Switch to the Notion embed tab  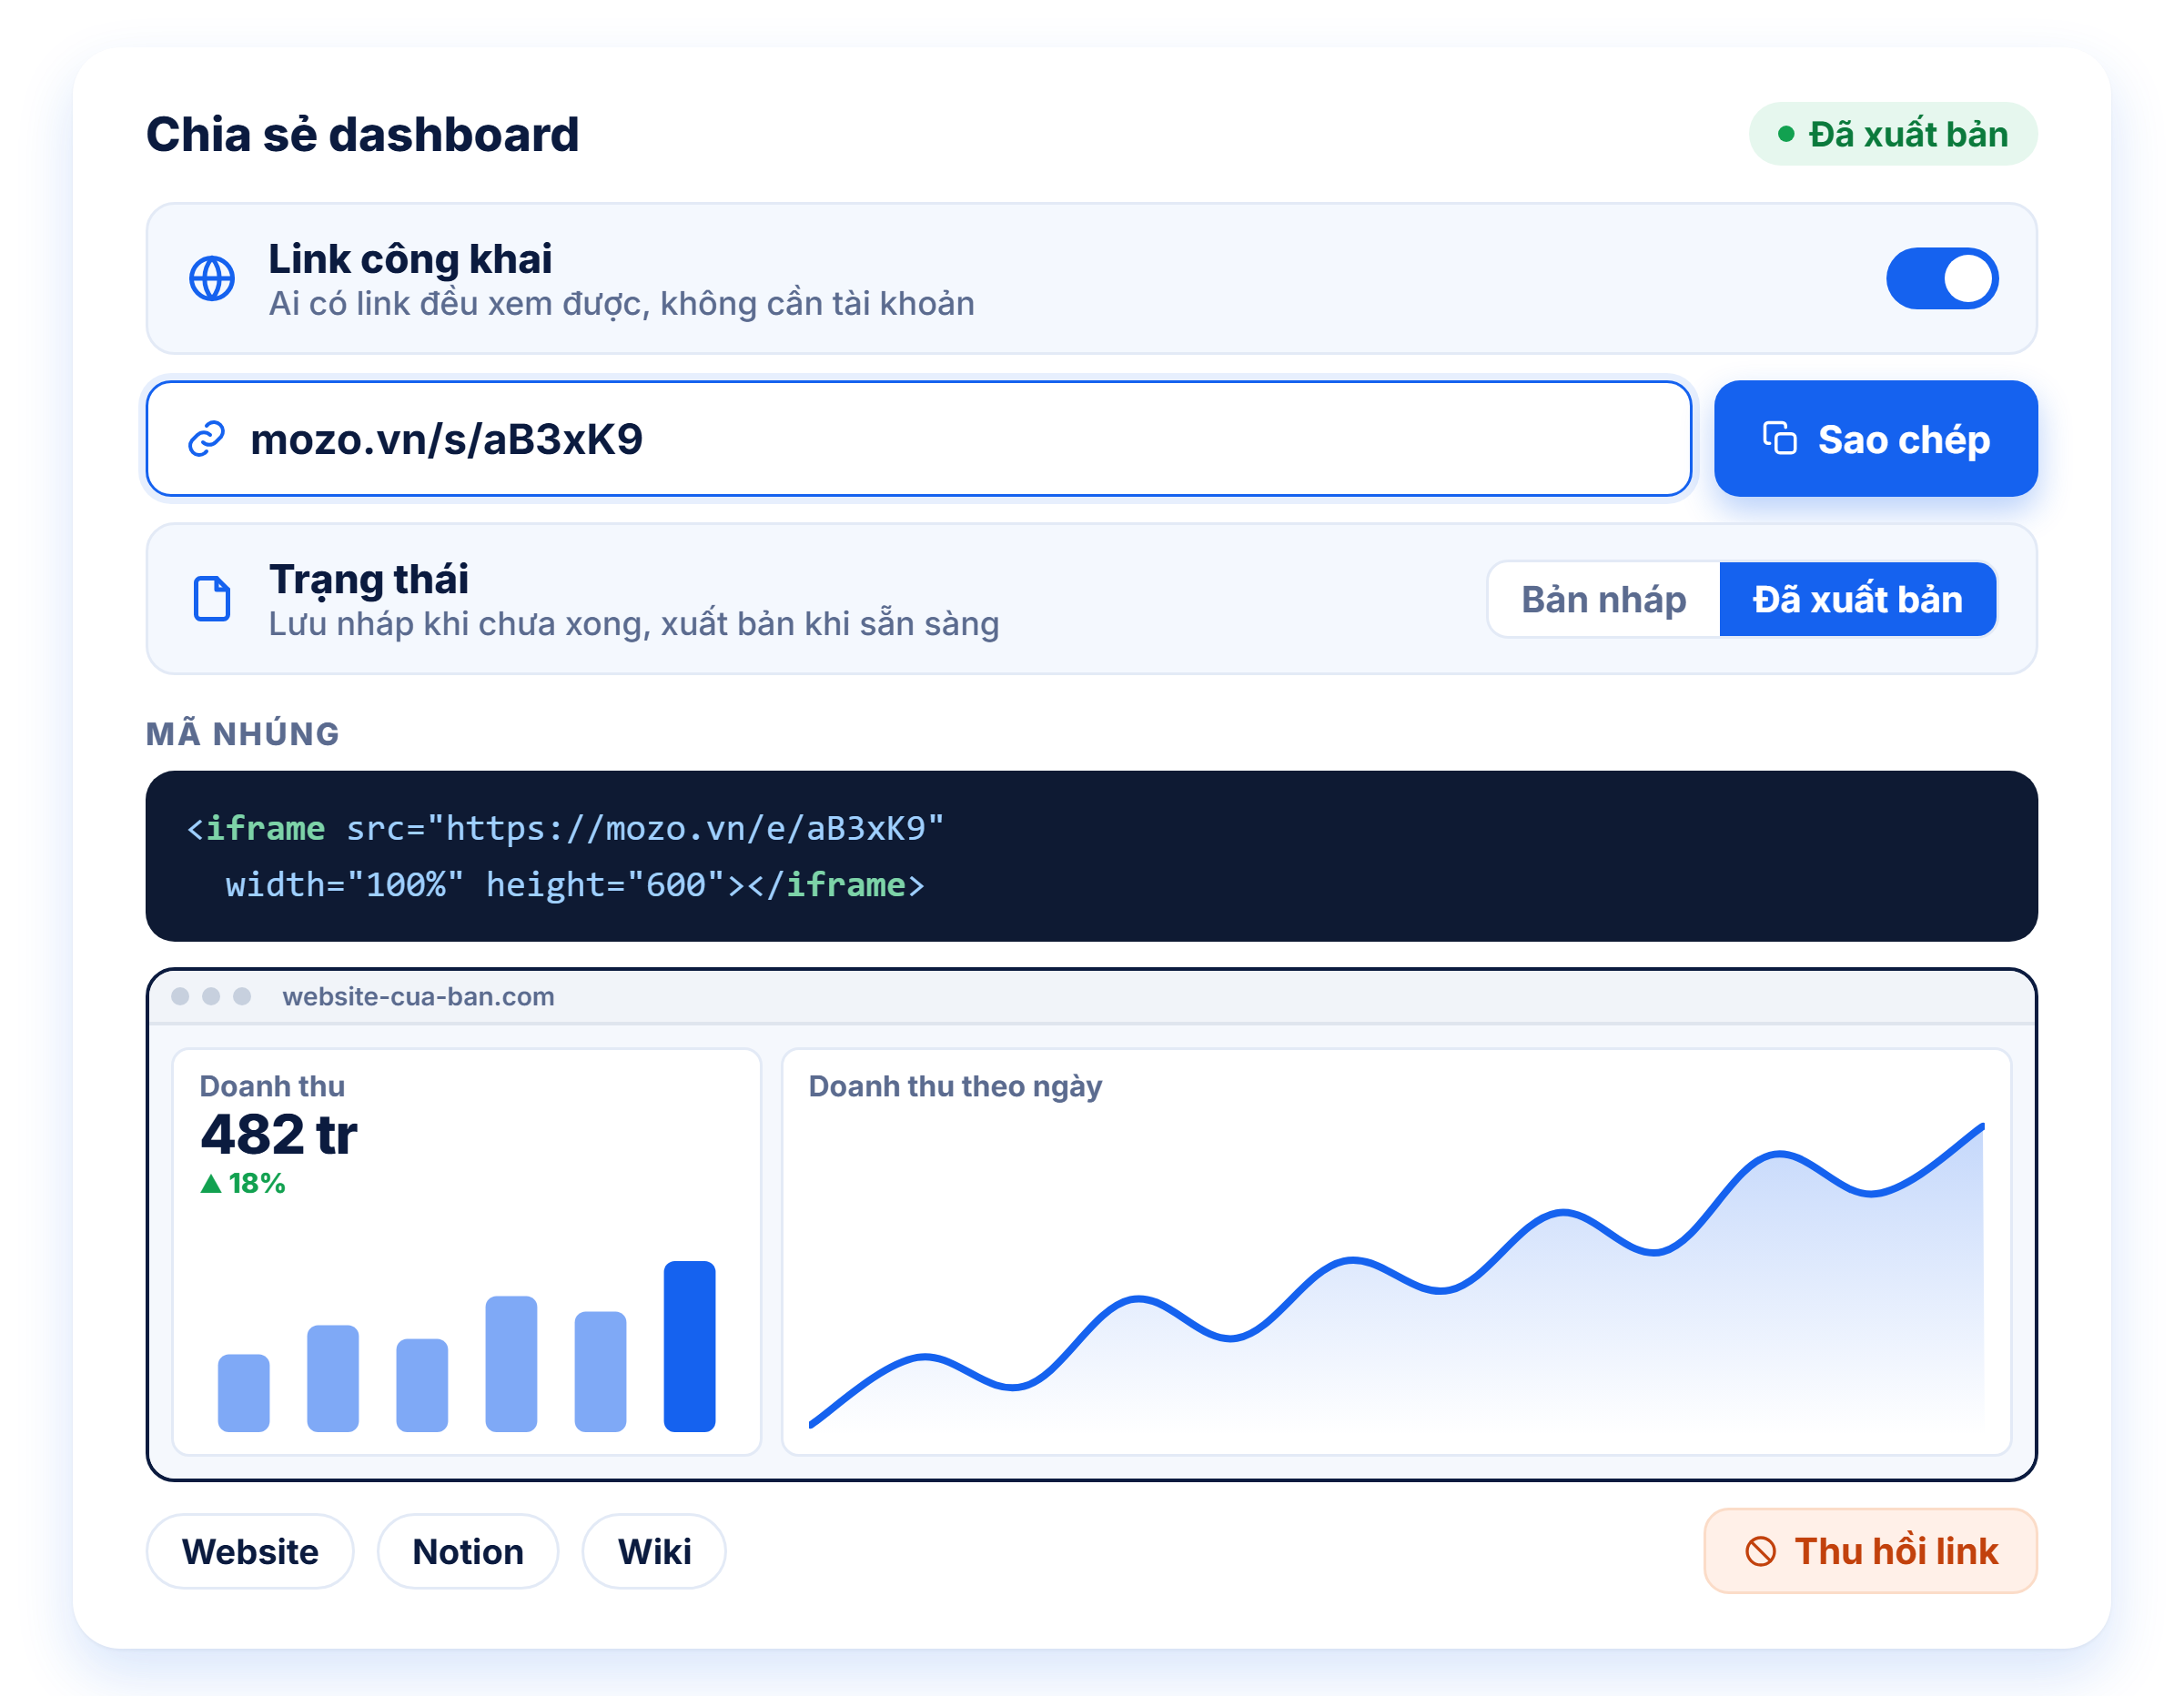point(467,1551)
